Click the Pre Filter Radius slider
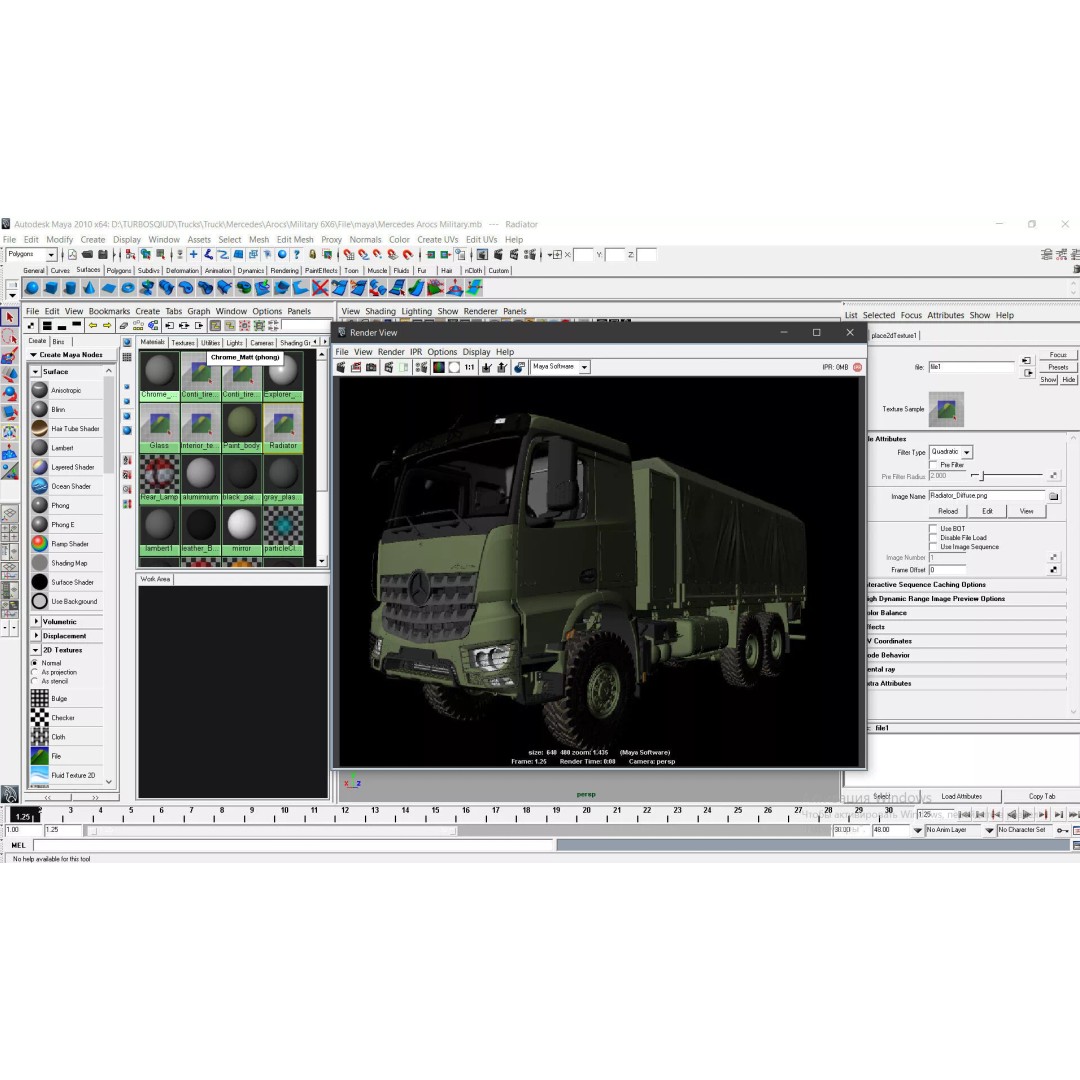This screenshot has width=1080, height=1080. (1006, 475)
